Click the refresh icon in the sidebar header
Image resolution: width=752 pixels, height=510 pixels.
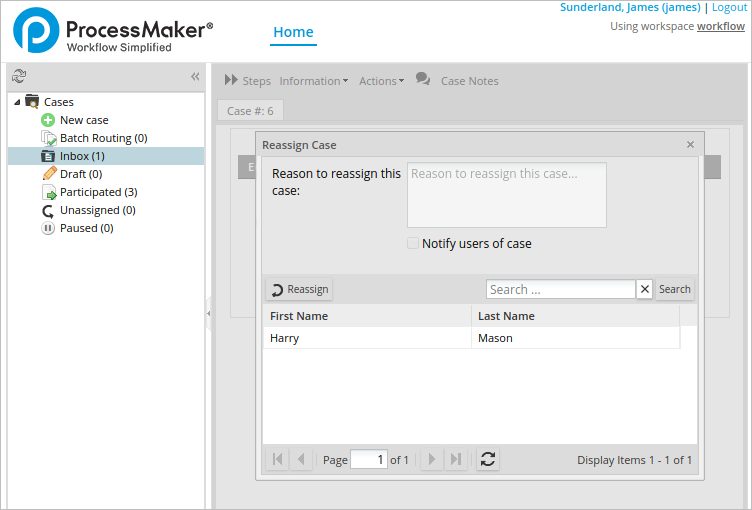point(19,76)
